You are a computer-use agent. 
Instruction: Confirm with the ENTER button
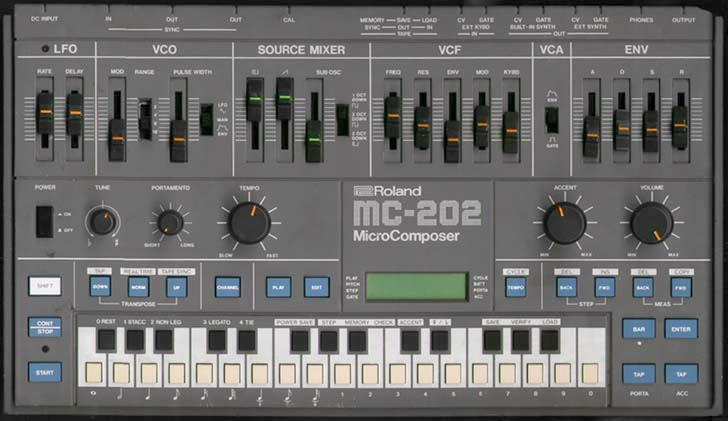tap(681, 329)
